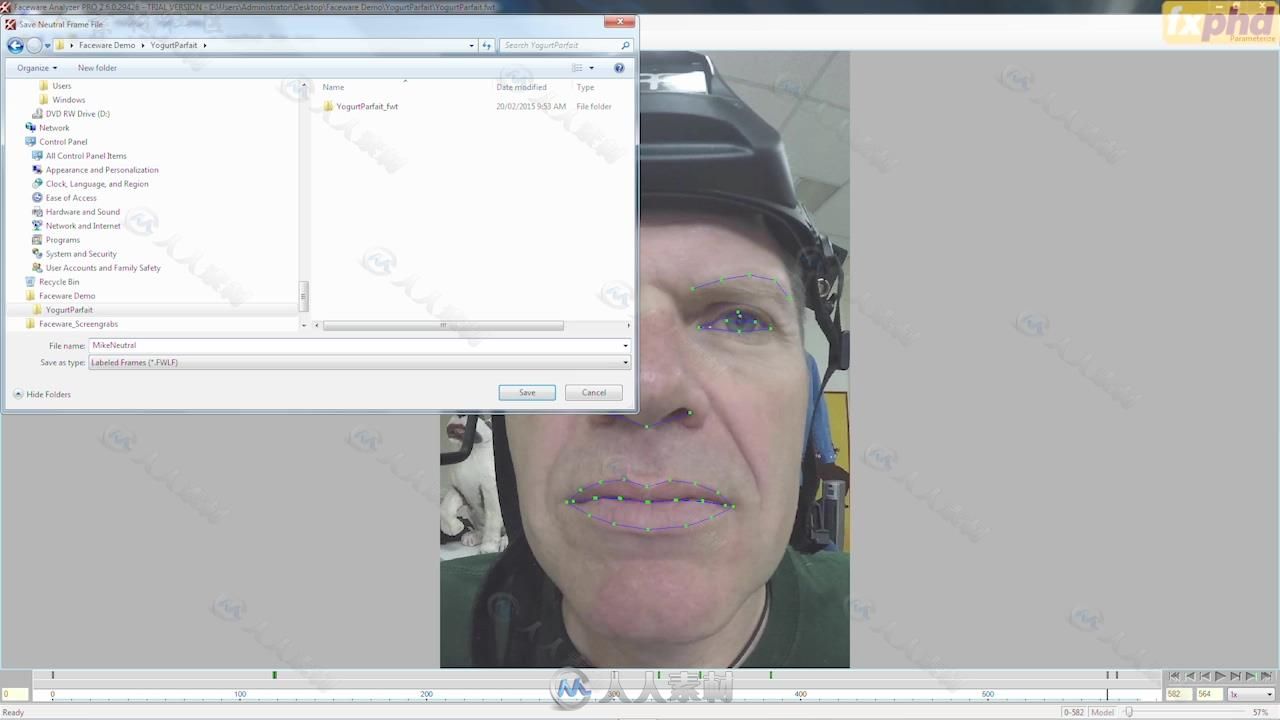Screen dimensions: 1280x720
Task: Click the green timeline marker near frame 385
Action: click(771, 675)
